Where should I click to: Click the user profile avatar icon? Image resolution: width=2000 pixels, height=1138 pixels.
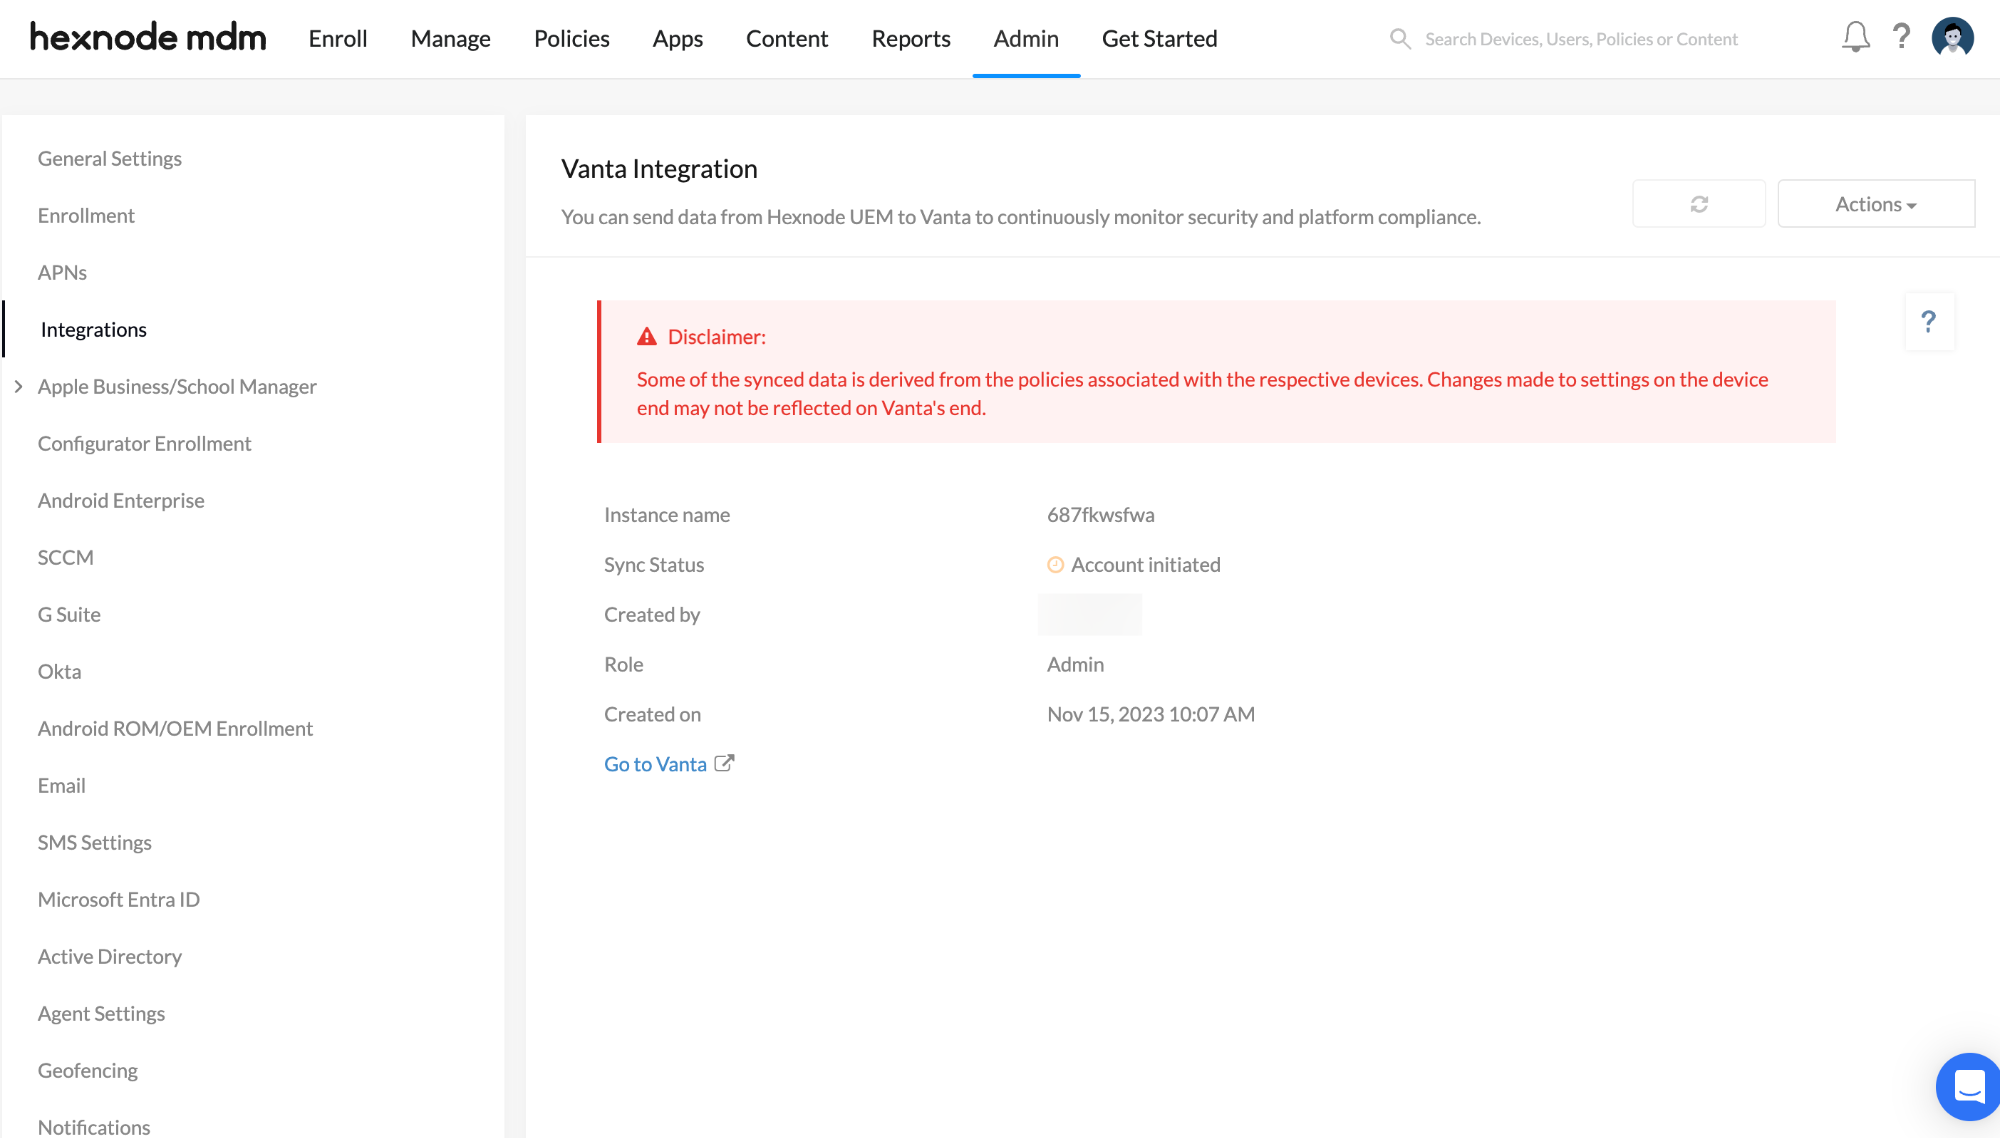click(x=1953, y=38)
